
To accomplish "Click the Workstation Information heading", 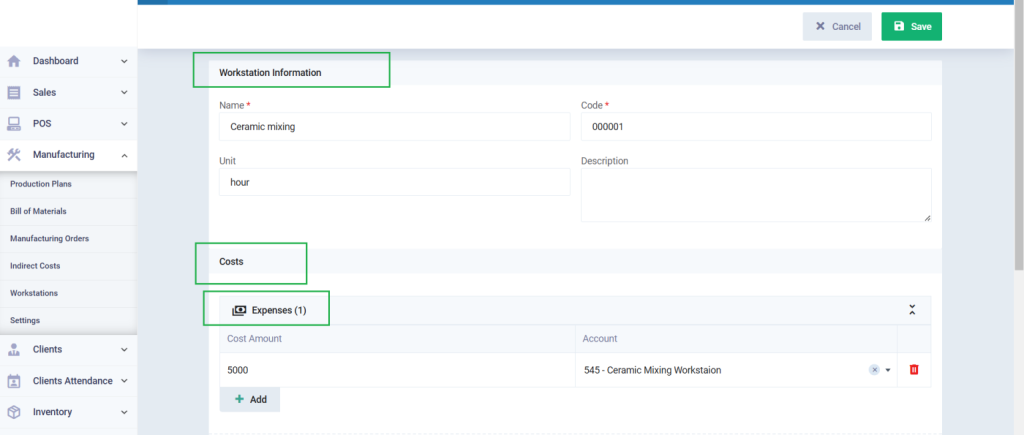I will 270,72.
